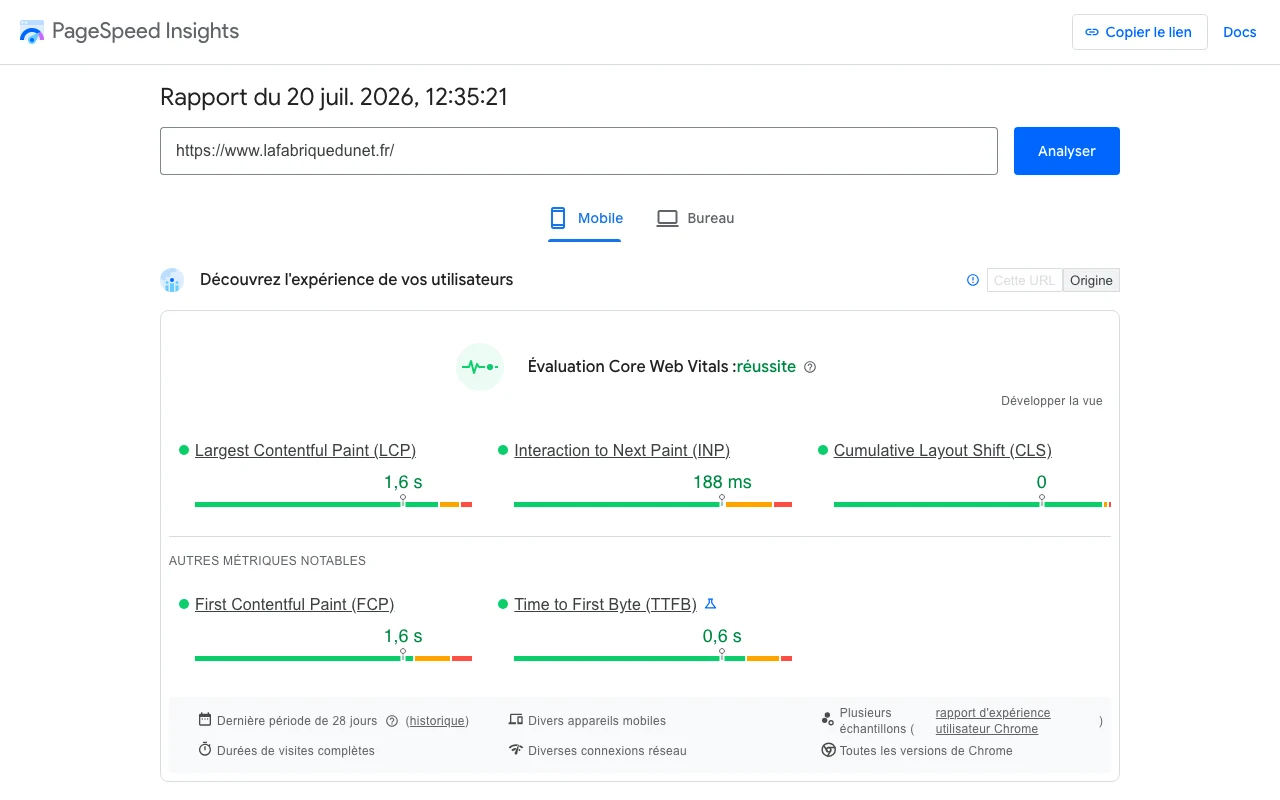Click the stopwatch icon for Durées de visites
Screen dimensions: 1280x800
click(x=205, y=749)
